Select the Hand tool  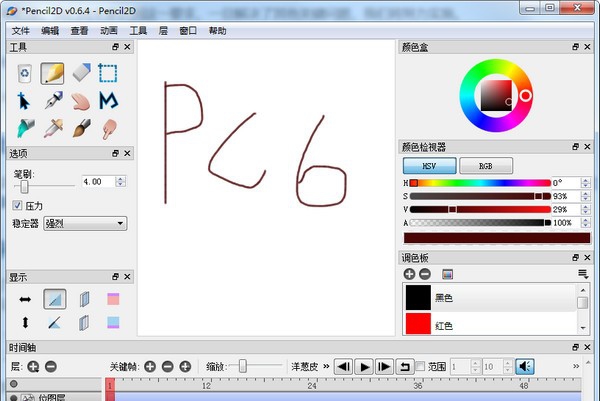coord(81,101)
